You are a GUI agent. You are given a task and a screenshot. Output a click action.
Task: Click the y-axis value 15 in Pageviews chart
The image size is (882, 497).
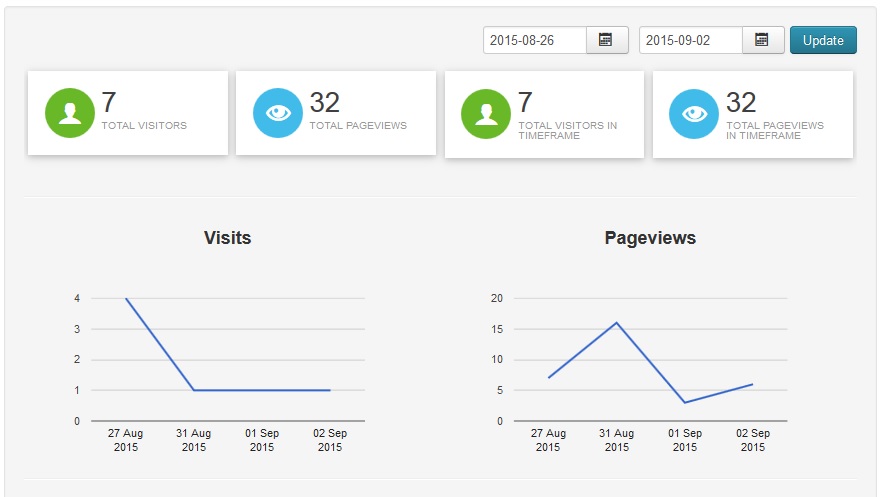[497, 329]
